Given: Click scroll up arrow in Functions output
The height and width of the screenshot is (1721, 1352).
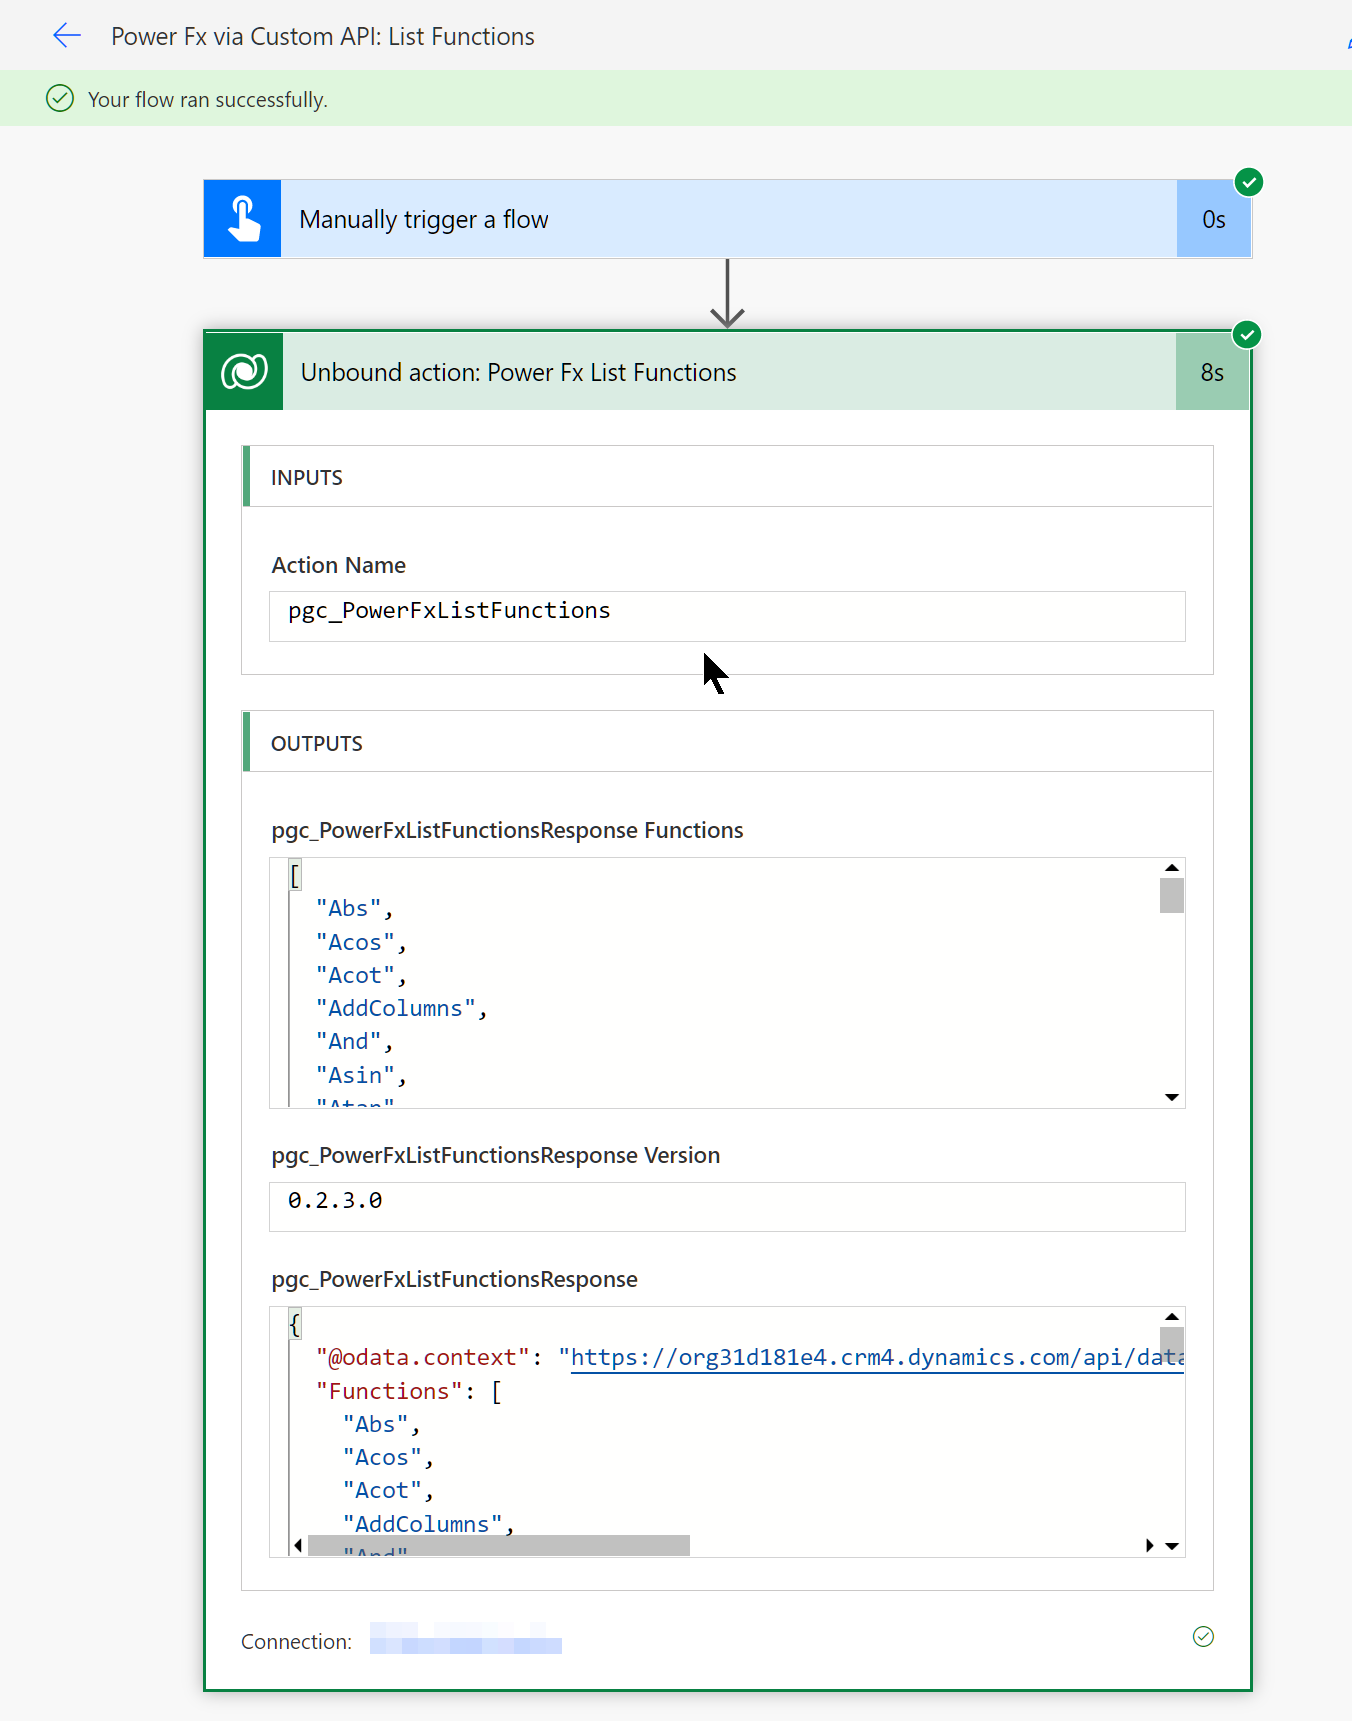Looking at the screenshot, I should point(1172,867).
